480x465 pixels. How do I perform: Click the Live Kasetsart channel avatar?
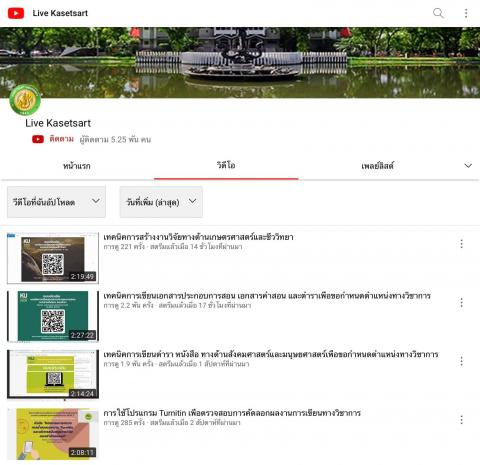pyautogui.click(x=25, y=100)
